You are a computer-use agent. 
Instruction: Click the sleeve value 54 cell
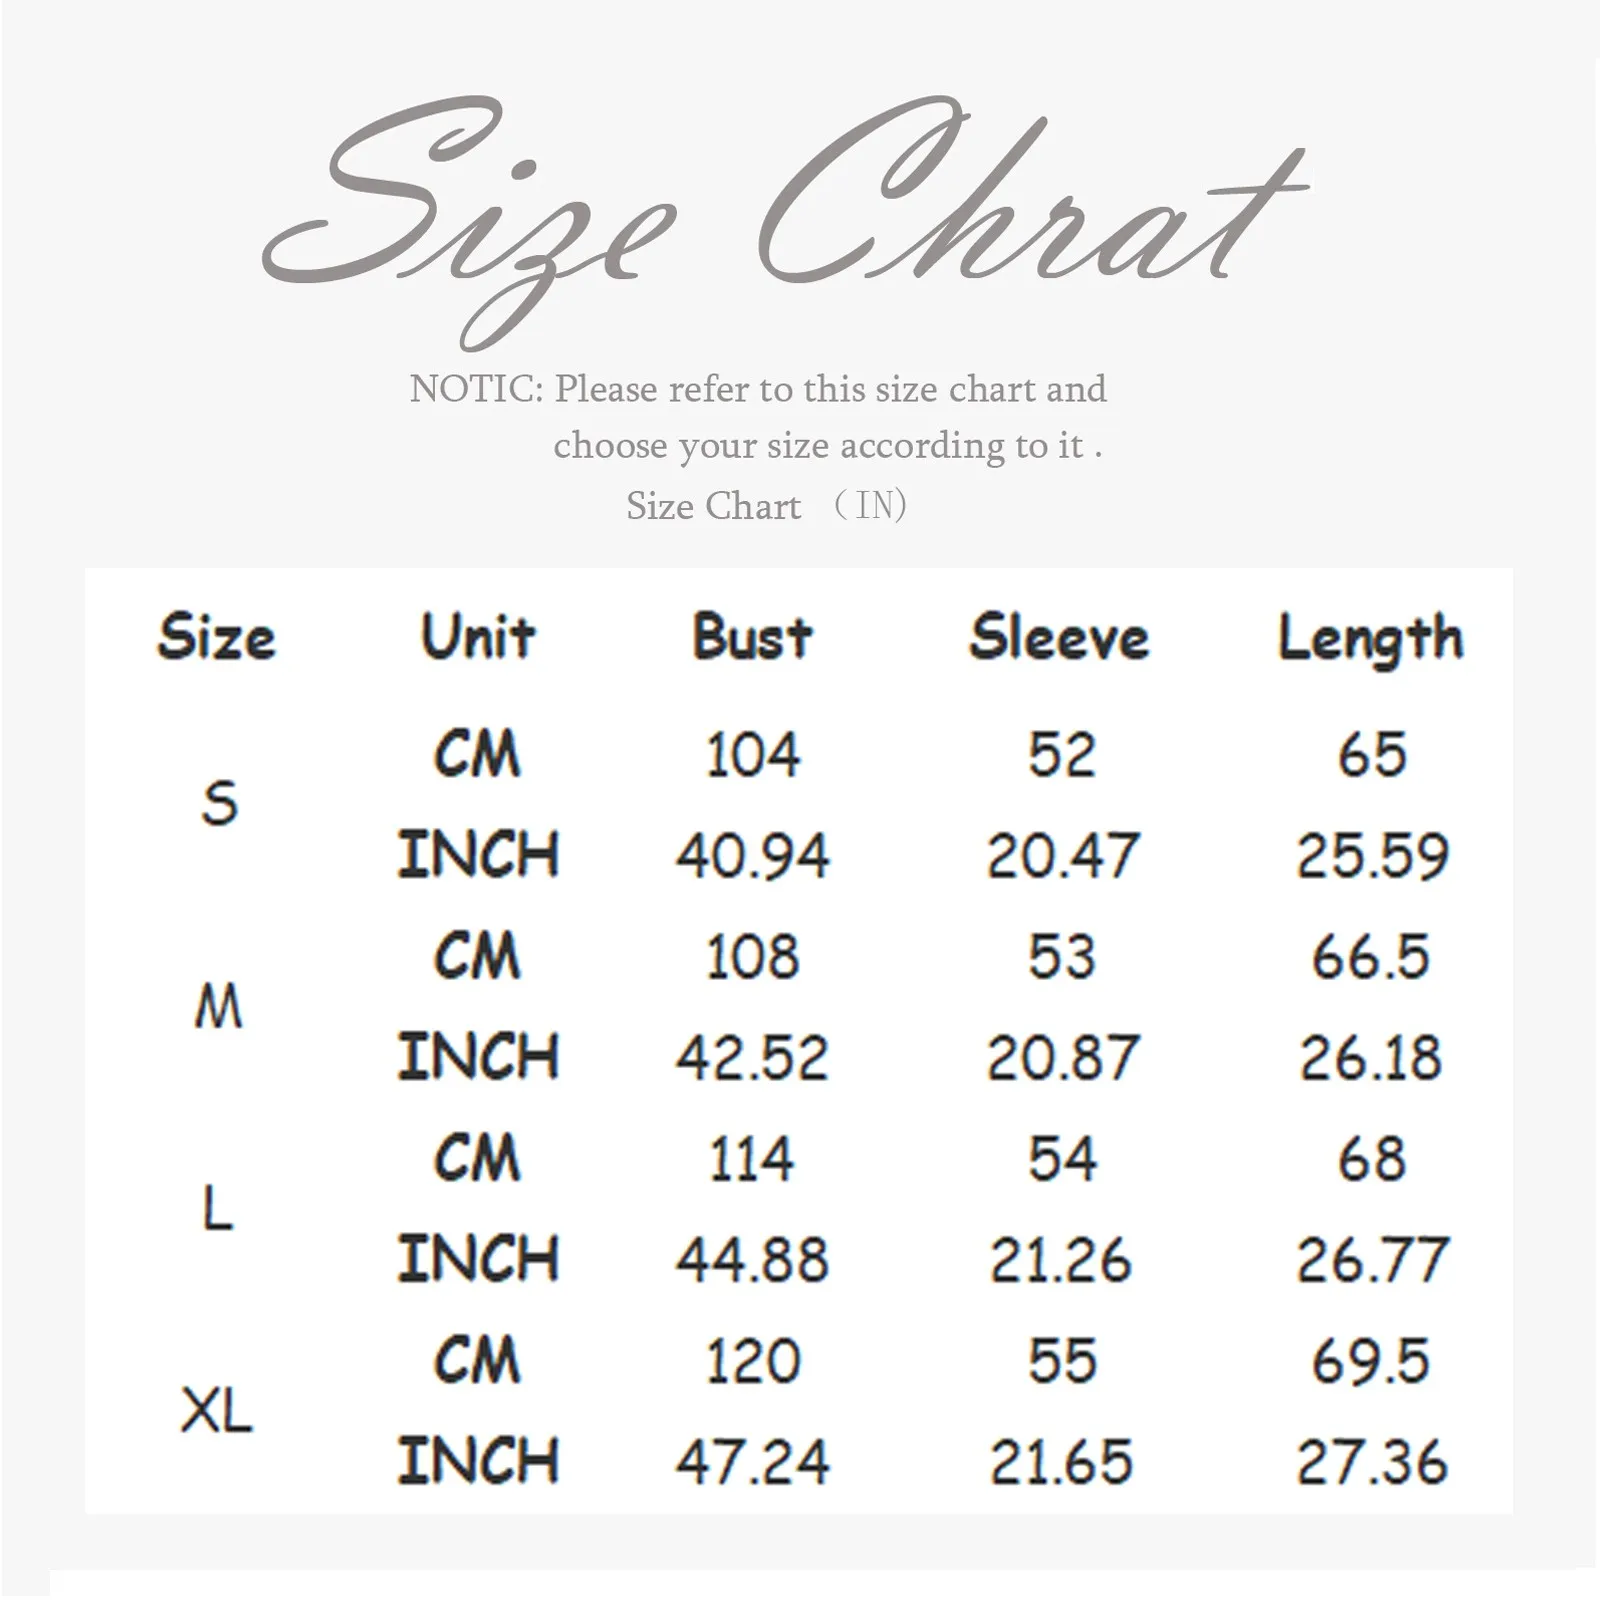pyautogui.click(x=1062, y=1159)
